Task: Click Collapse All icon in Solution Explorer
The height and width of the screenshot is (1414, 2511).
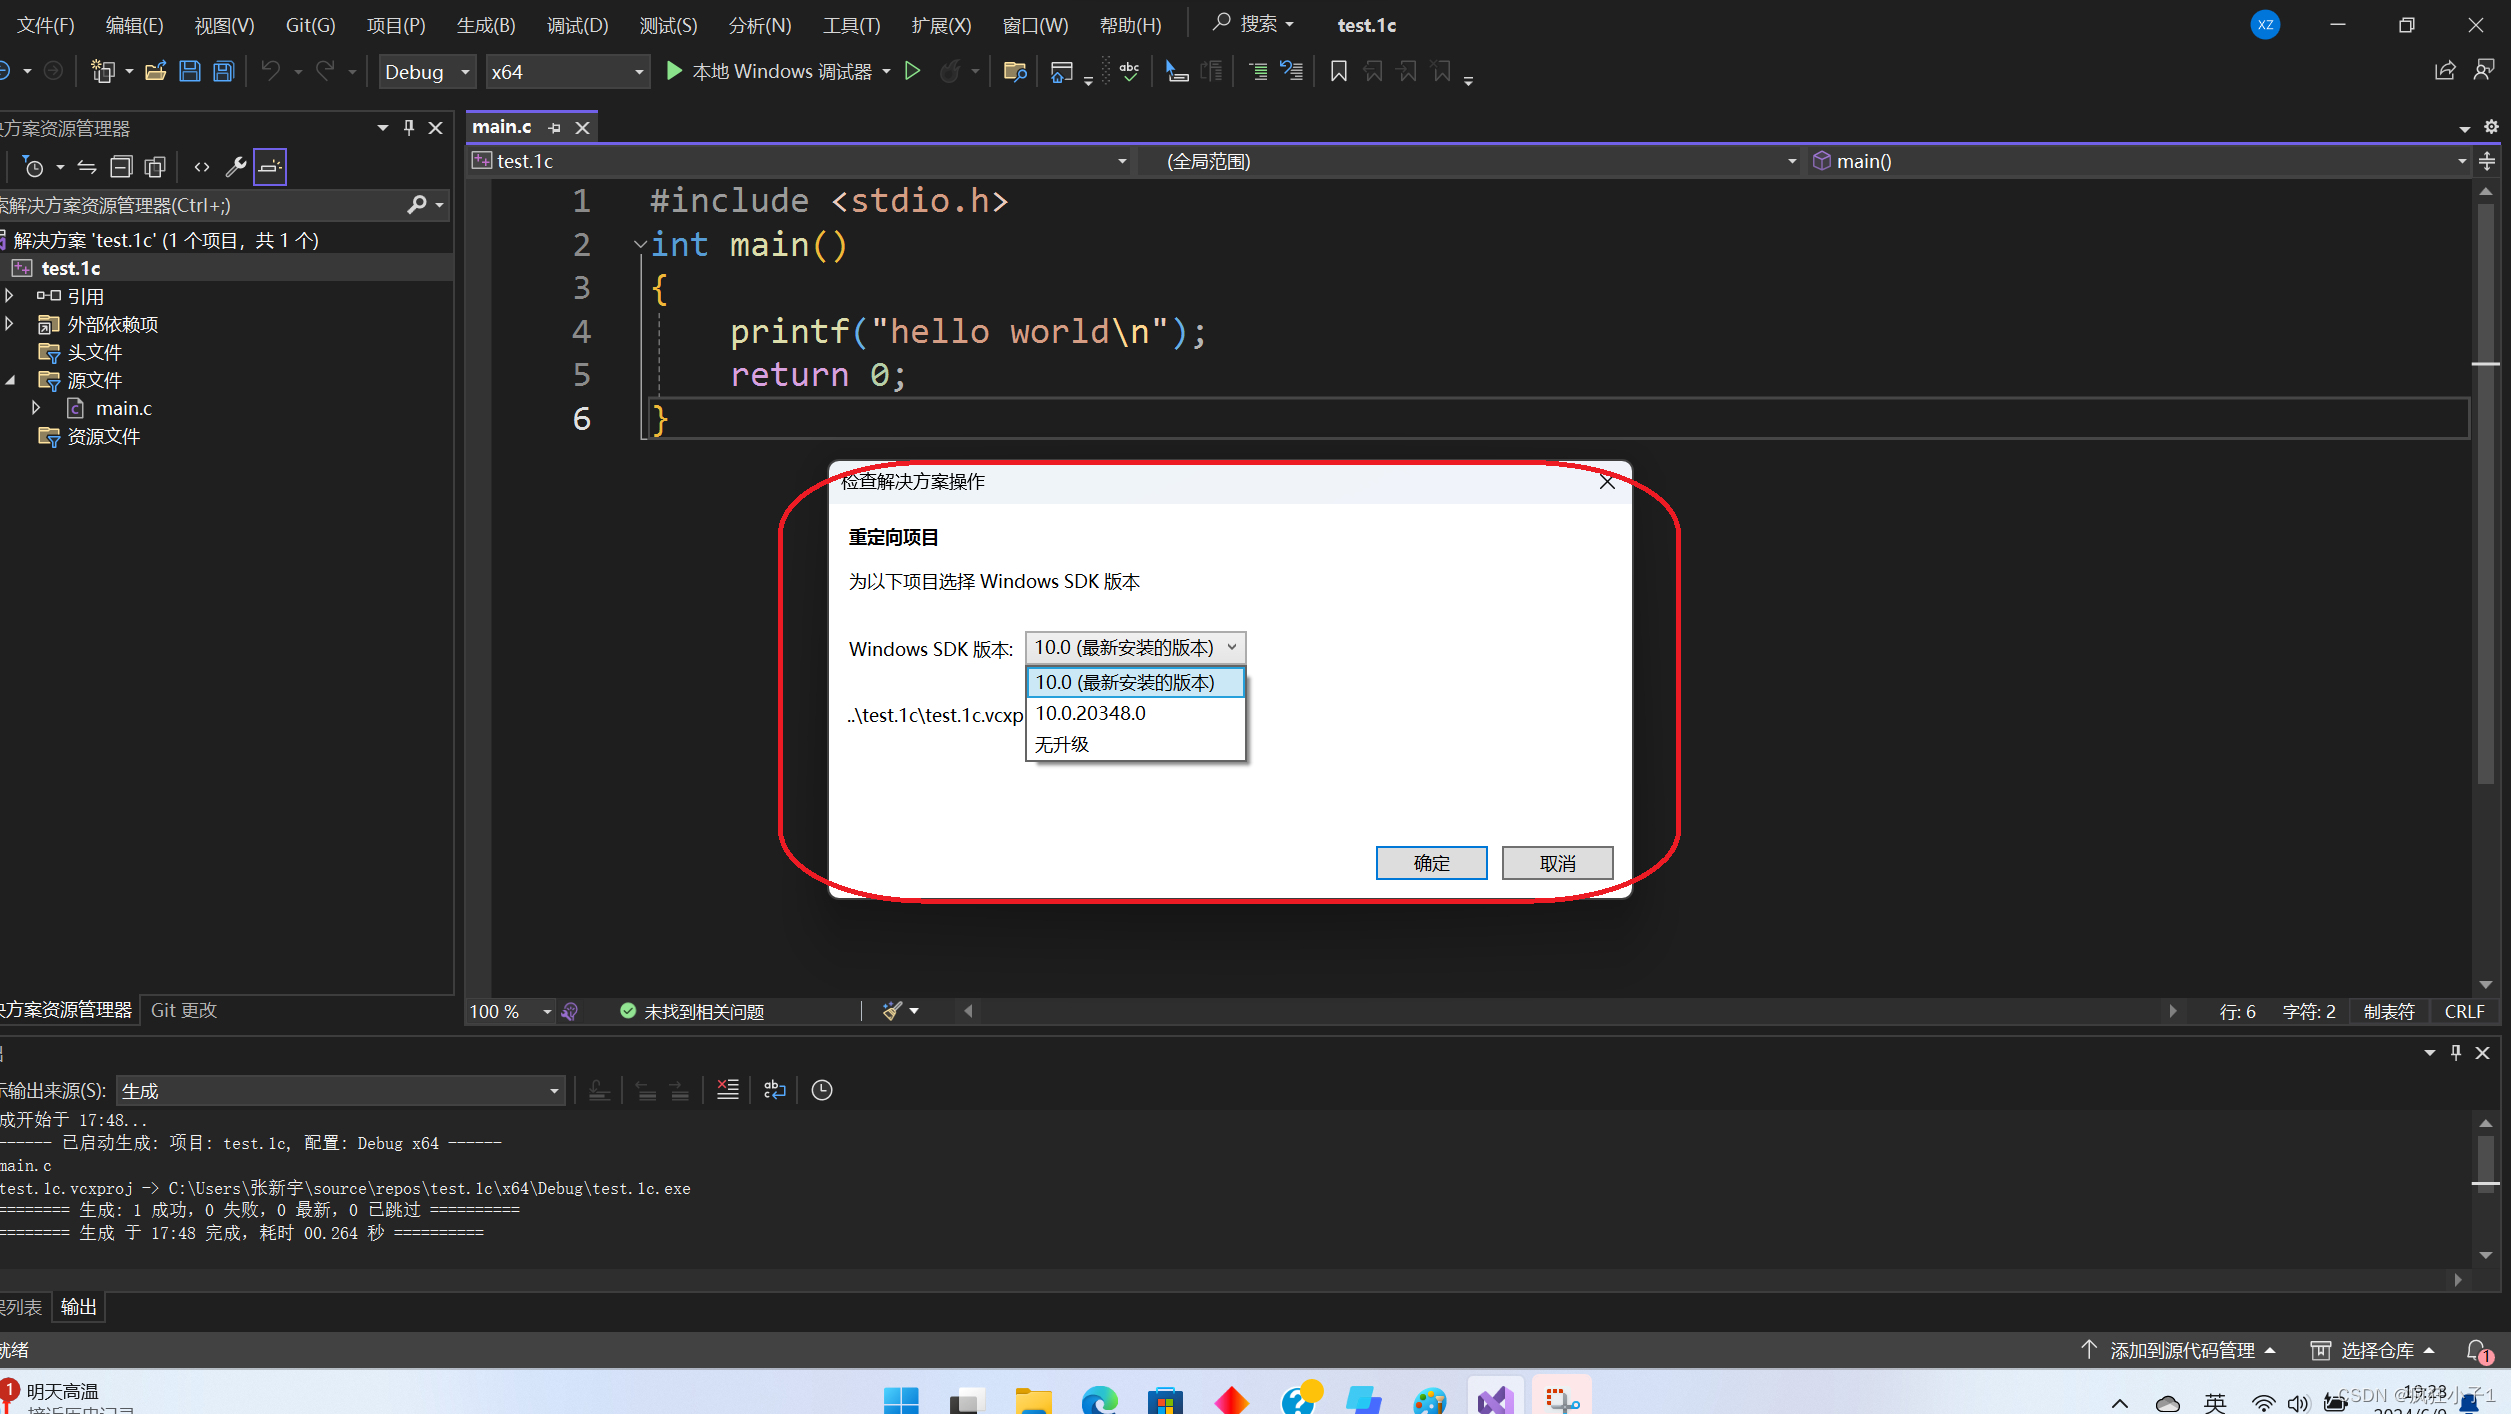Action: [x=121, y=167]
